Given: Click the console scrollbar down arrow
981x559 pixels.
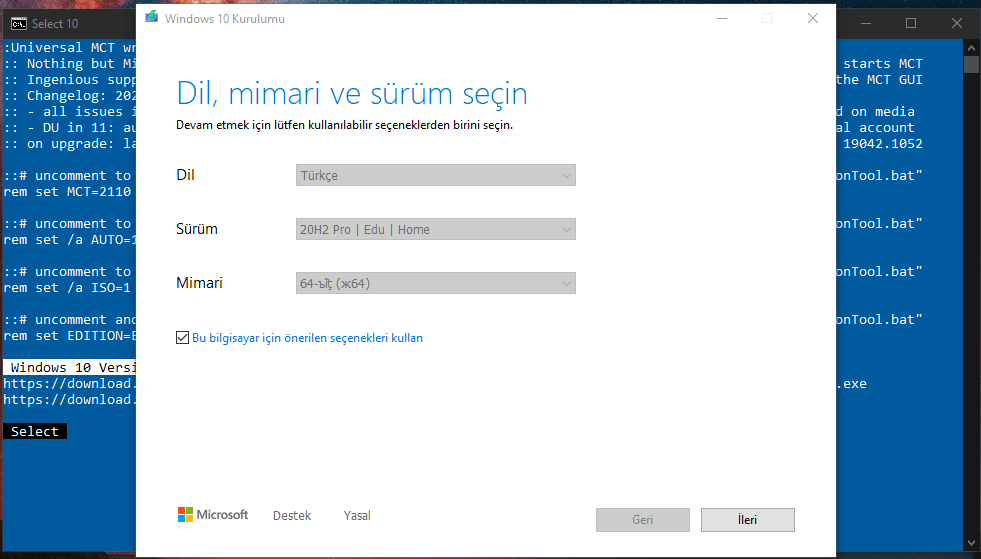Looking at the screenshot, I should tap(971, 542).
